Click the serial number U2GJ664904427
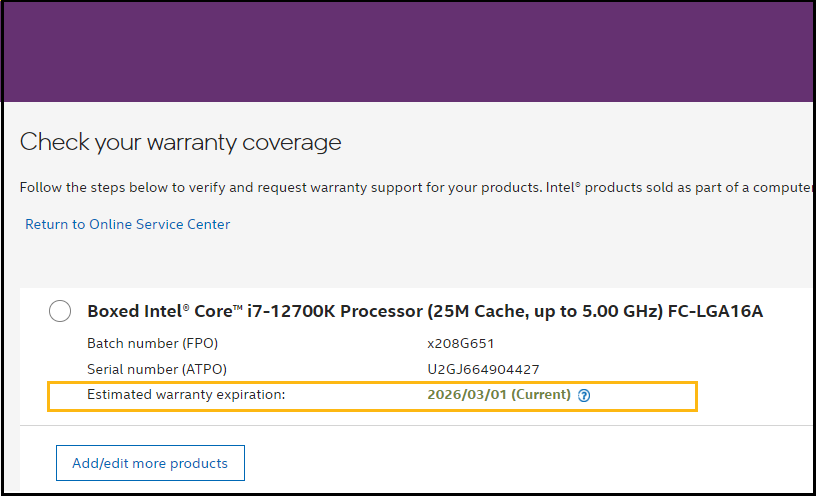The width and height of the screenshot is (818, 500). pyautogui.click(x=483, y=370)
